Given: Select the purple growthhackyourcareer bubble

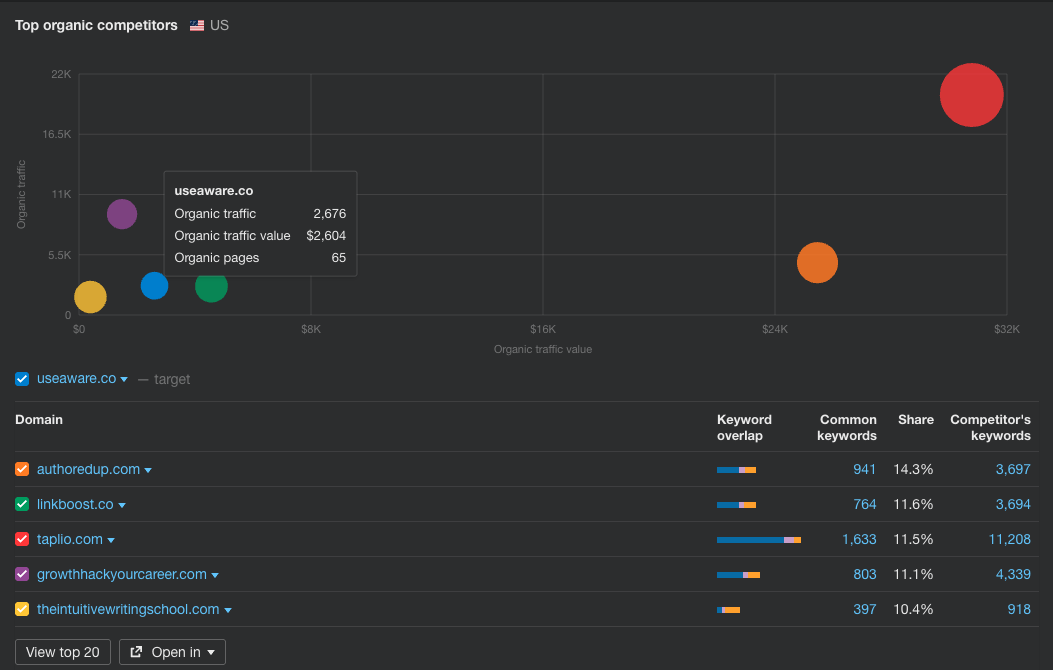Looking at the screenshot, I should coord(122,214).
